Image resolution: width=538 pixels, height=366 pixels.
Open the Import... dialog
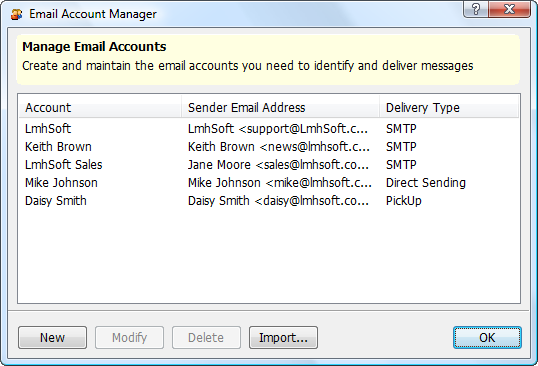pos(283,338)
